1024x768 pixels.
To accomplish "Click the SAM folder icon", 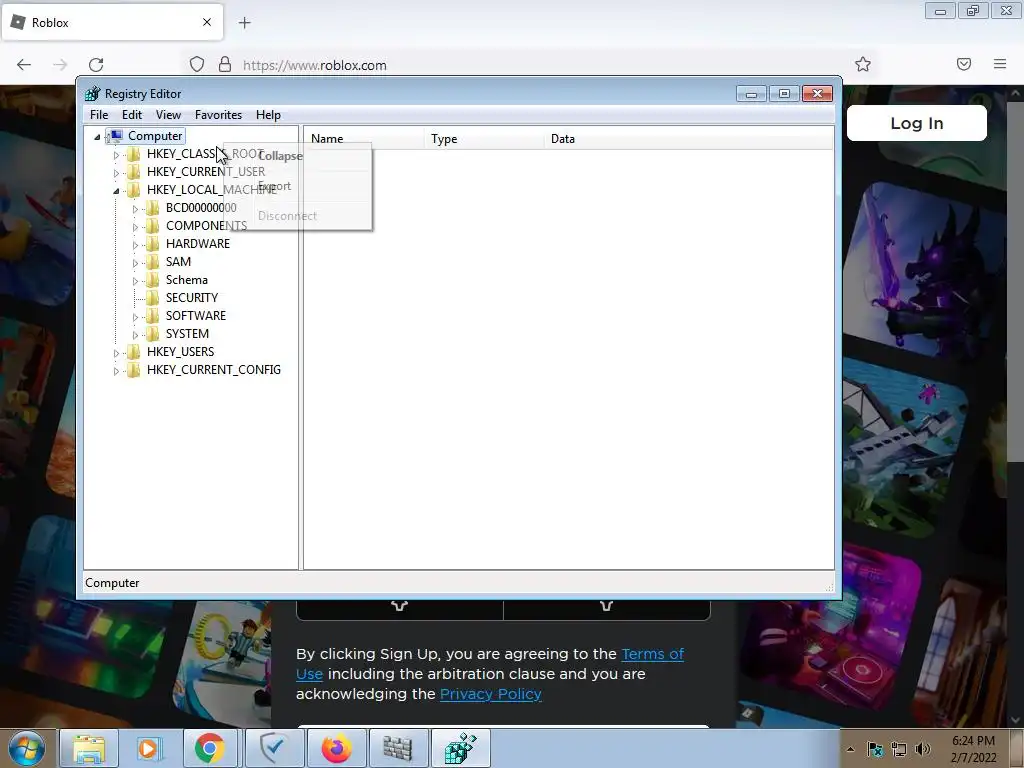I will 152,262.
